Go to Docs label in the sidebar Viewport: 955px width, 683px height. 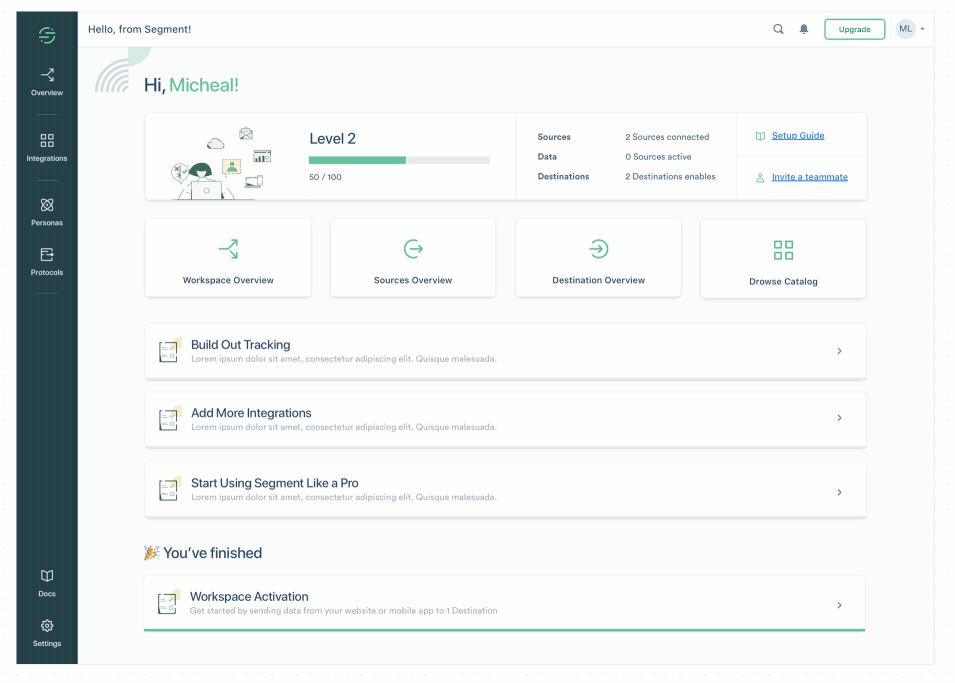tap(47, 593)
